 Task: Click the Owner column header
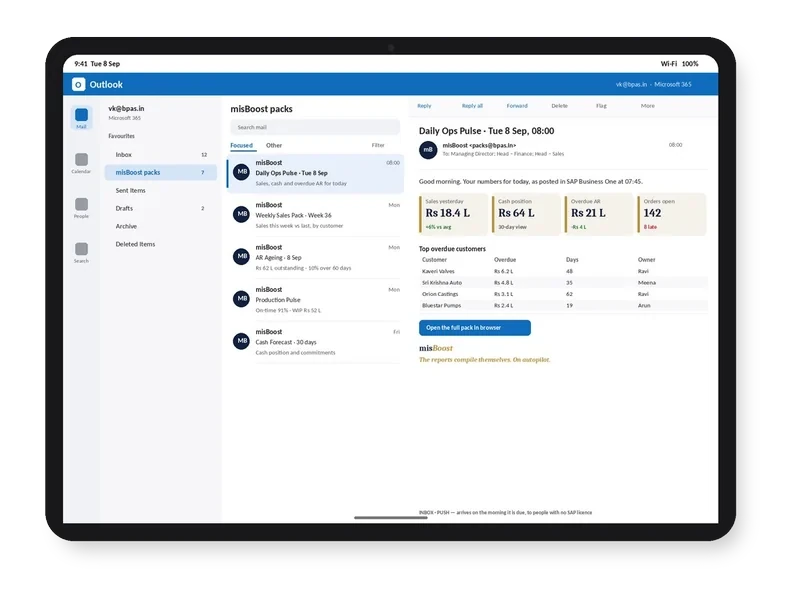point(646,260)
